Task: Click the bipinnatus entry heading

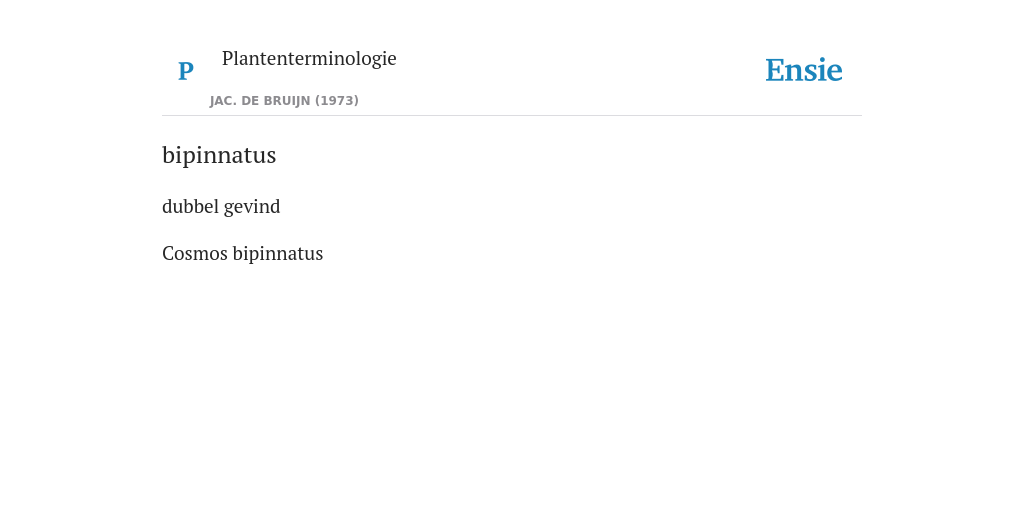Action: point(219,155)
